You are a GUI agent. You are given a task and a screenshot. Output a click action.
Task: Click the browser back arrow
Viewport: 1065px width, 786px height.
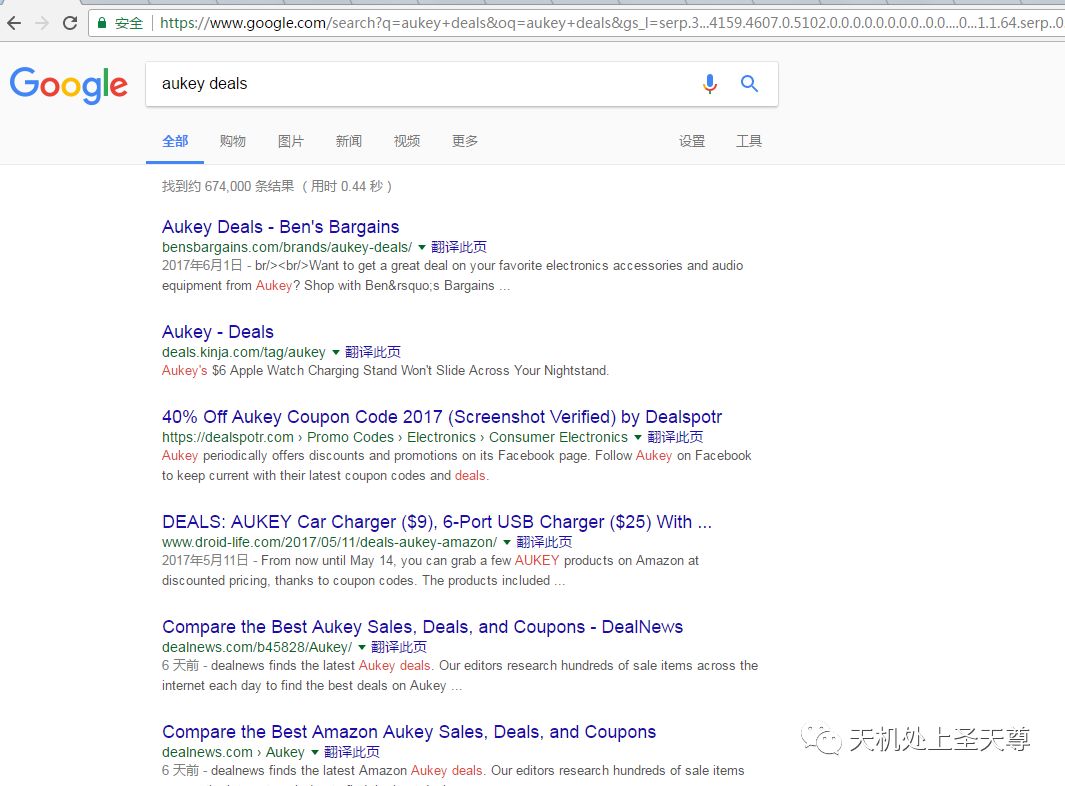click(14, 23)
